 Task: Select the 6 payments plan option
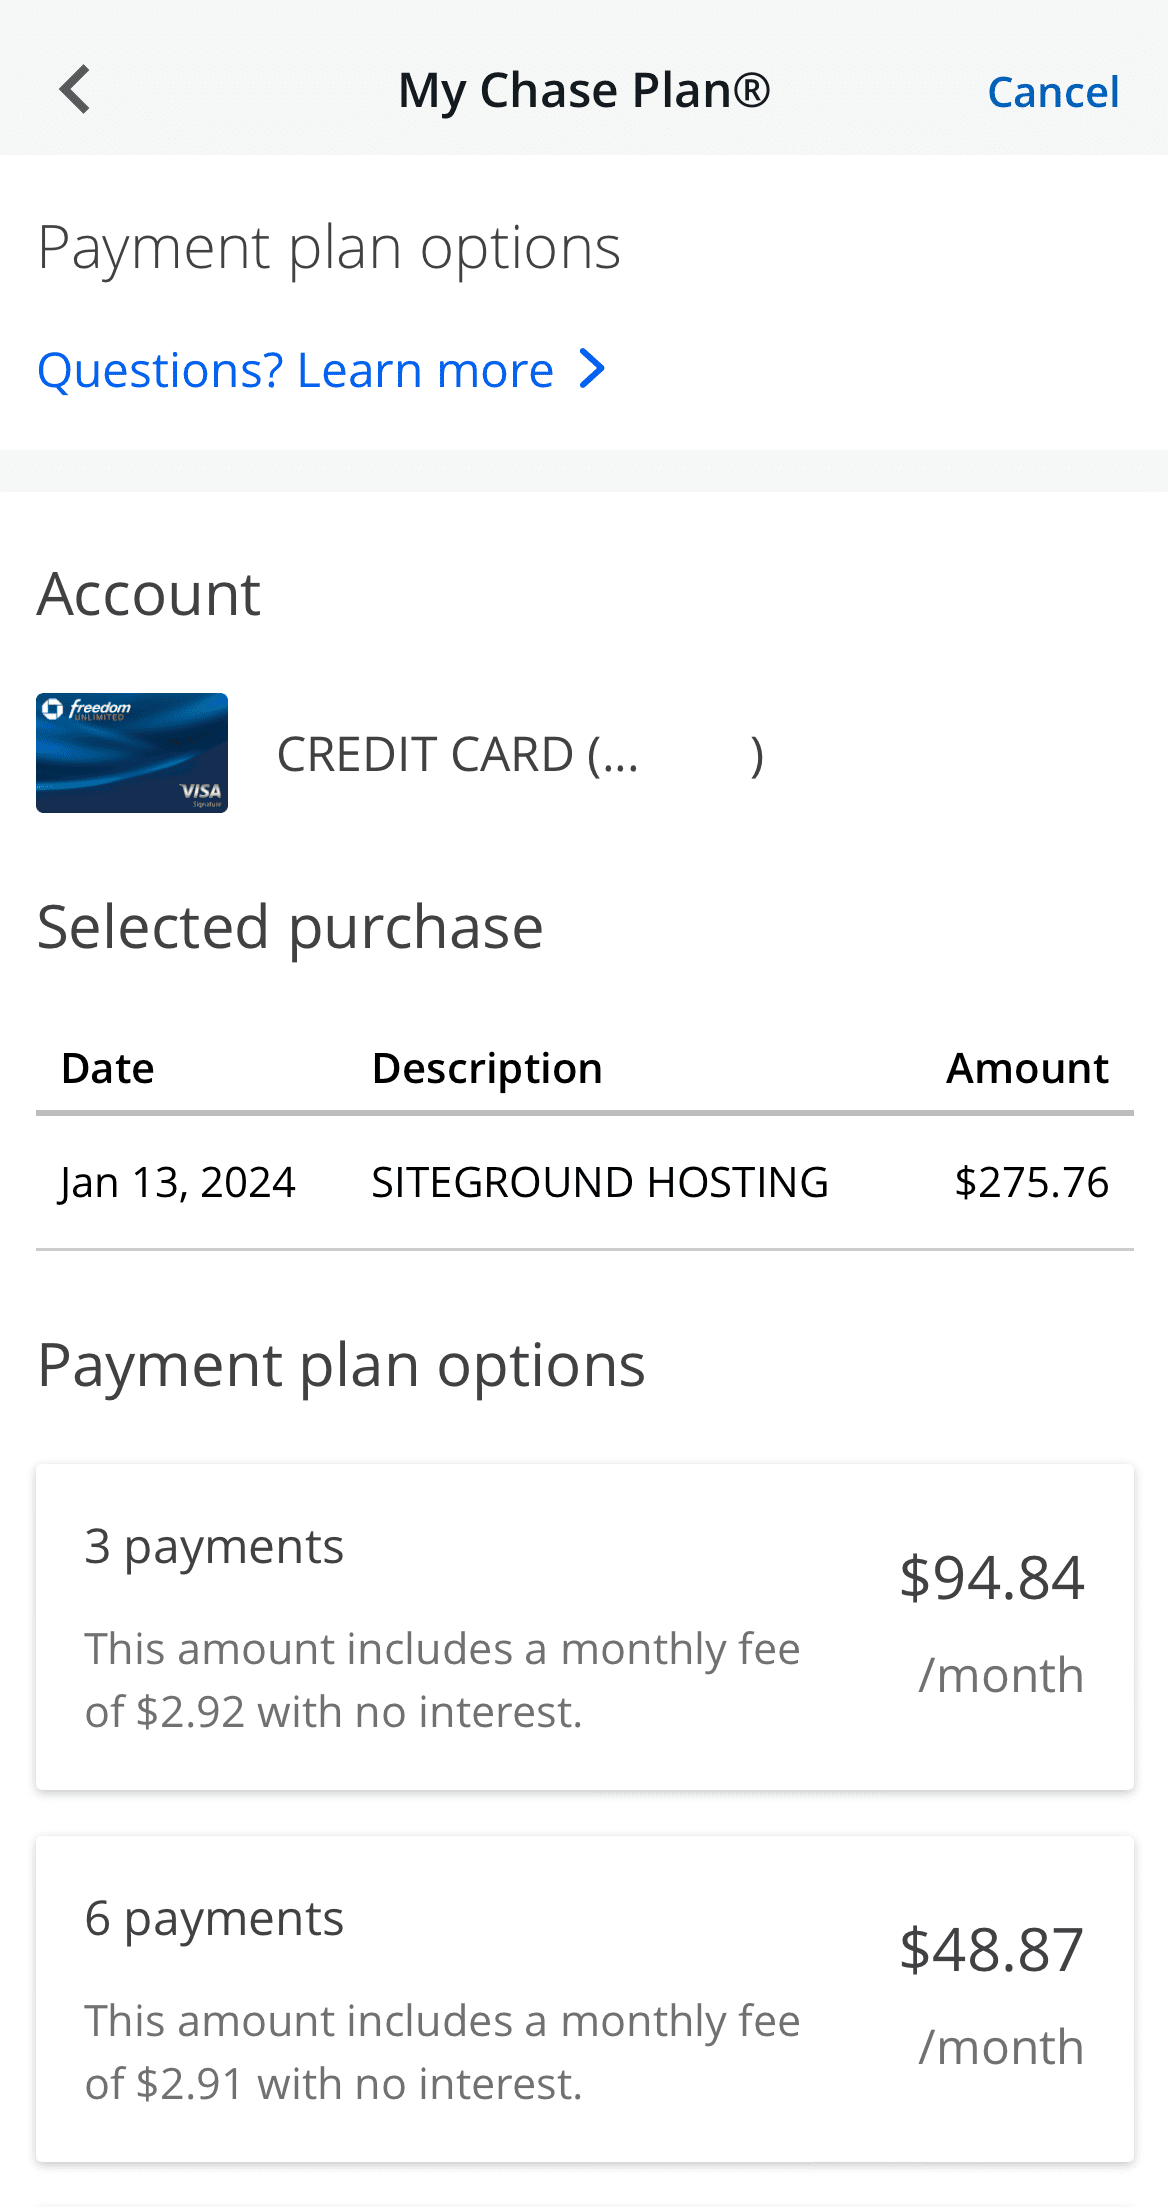tap(584, 1998)
